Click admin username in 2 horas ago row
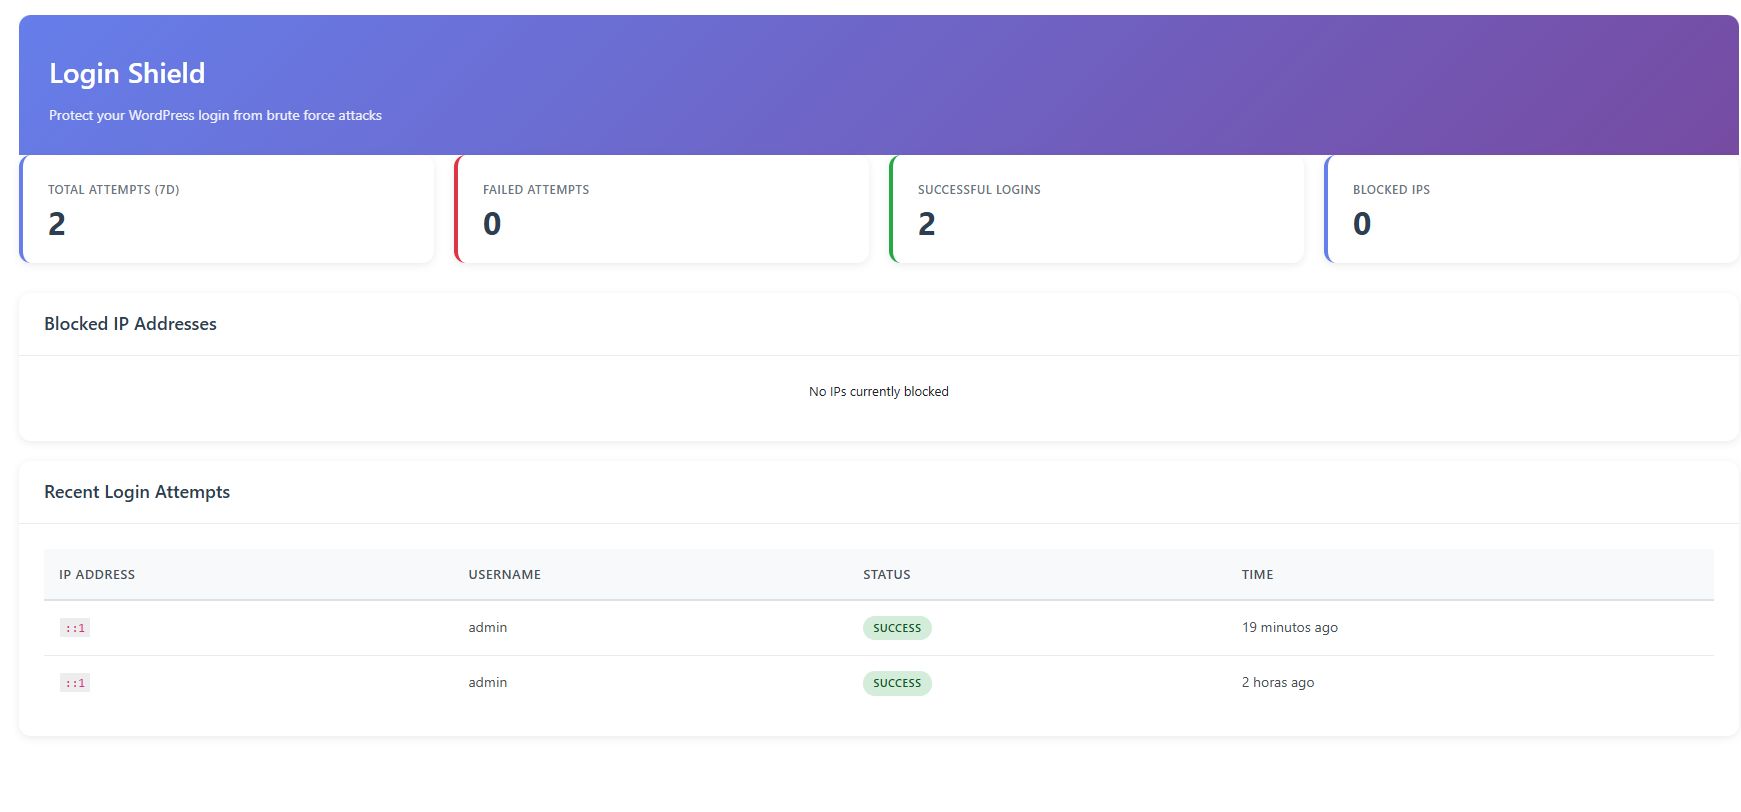This screenshot has height=812, width=1741. 488,682
